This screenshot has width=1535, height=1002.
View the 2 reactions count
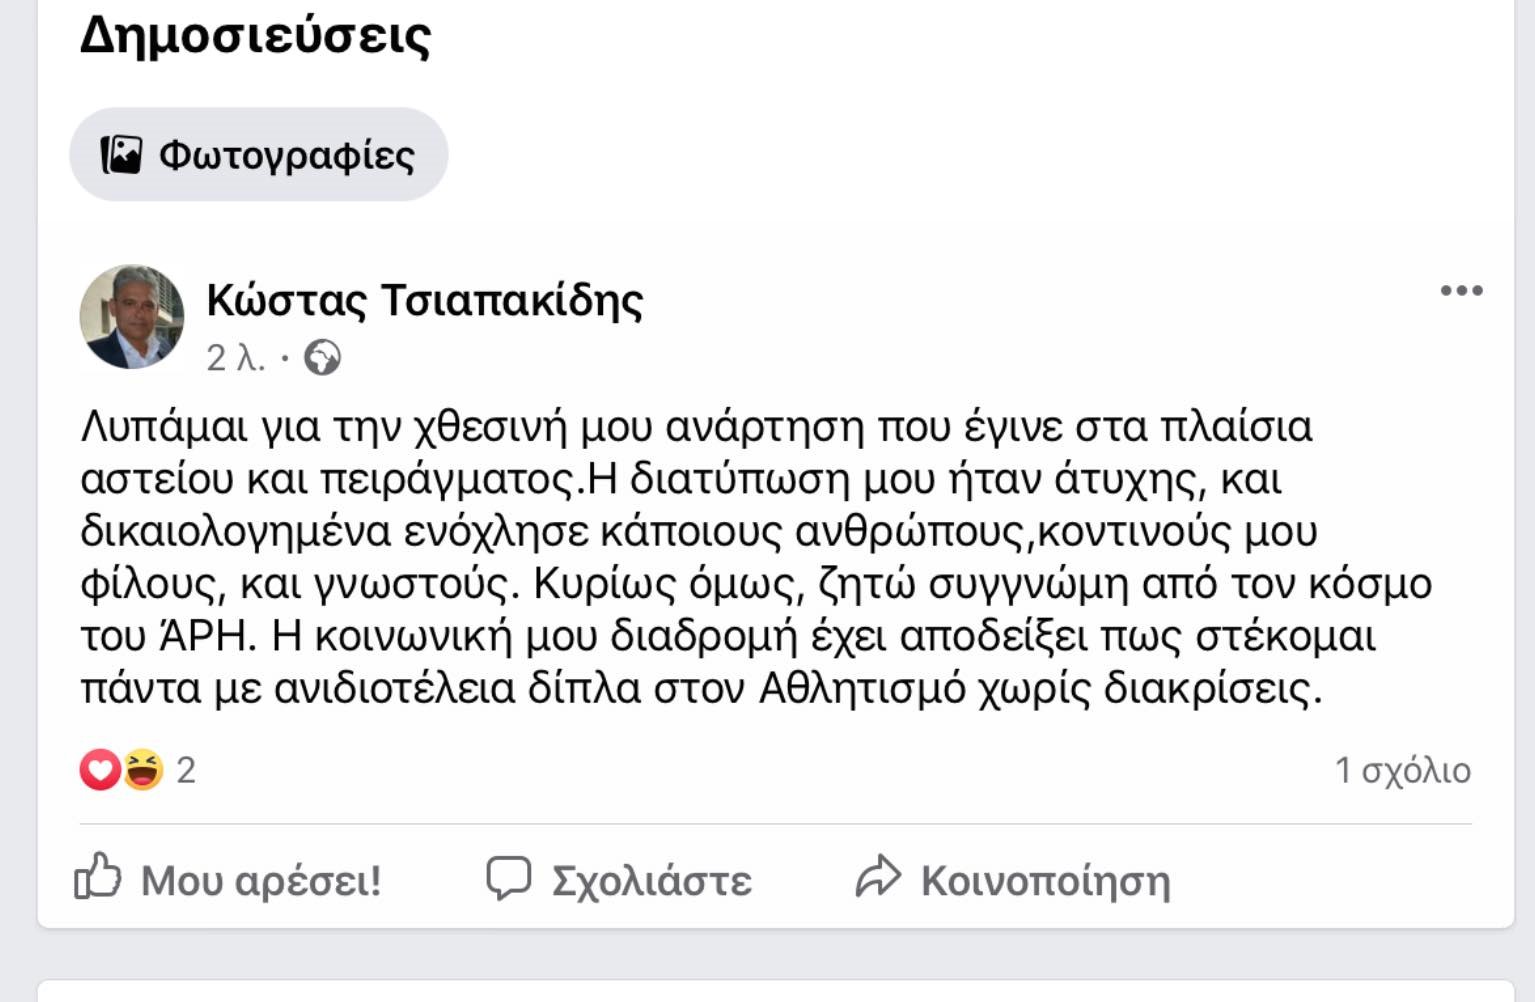(186, 770)
